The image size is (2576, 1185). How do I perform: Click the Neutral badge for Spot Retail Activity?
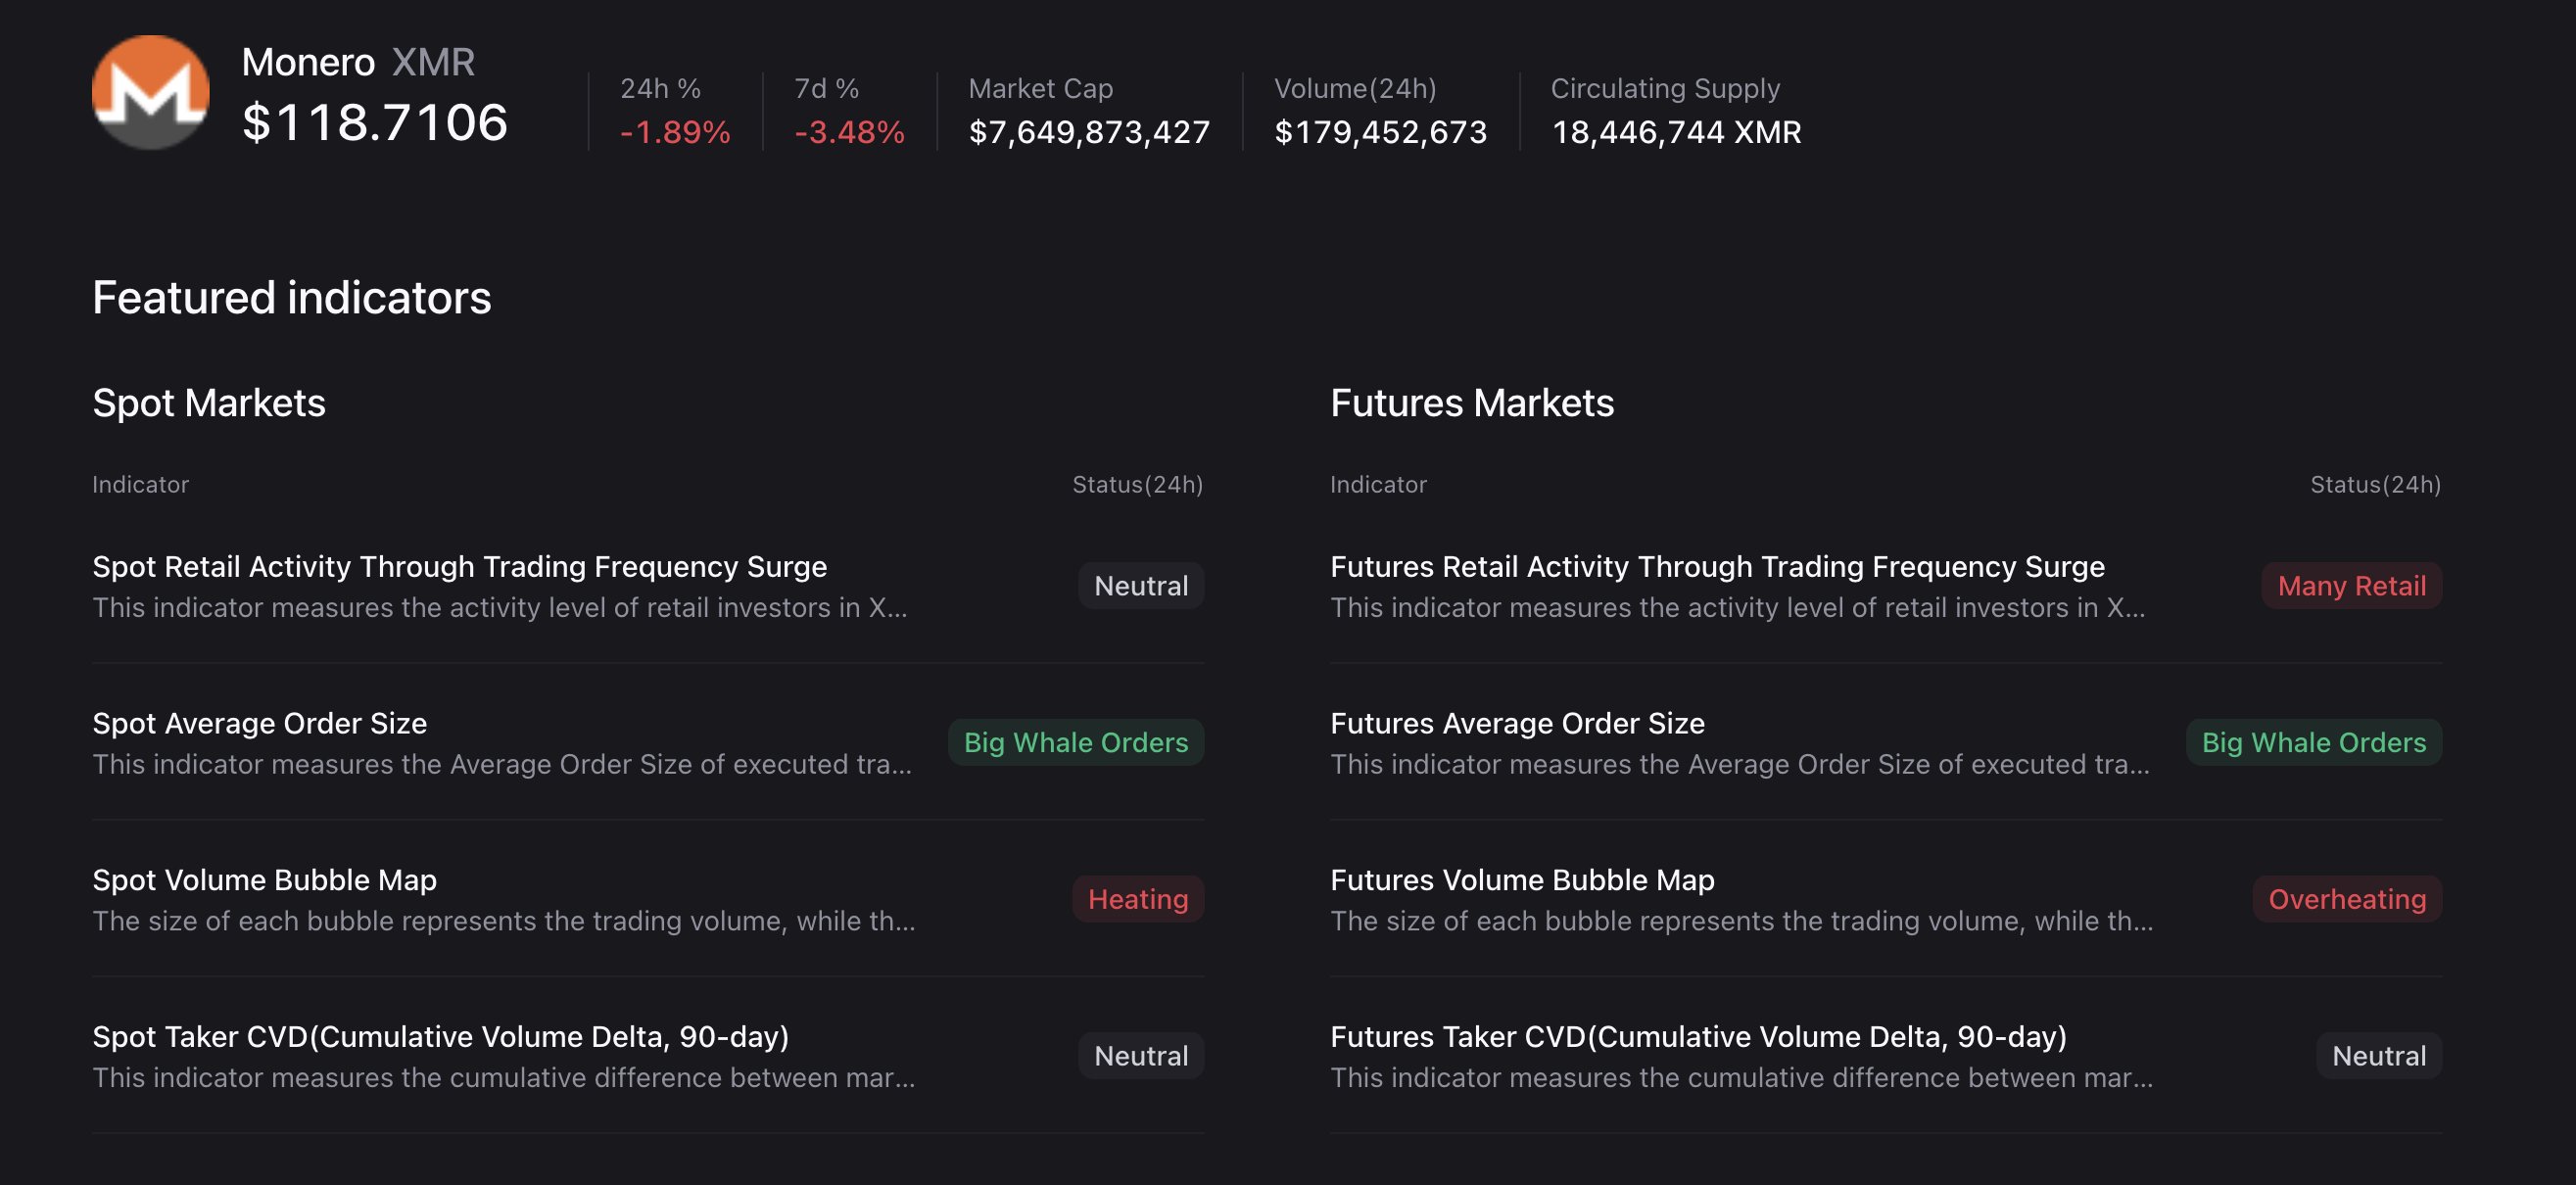coord(1139,585)
